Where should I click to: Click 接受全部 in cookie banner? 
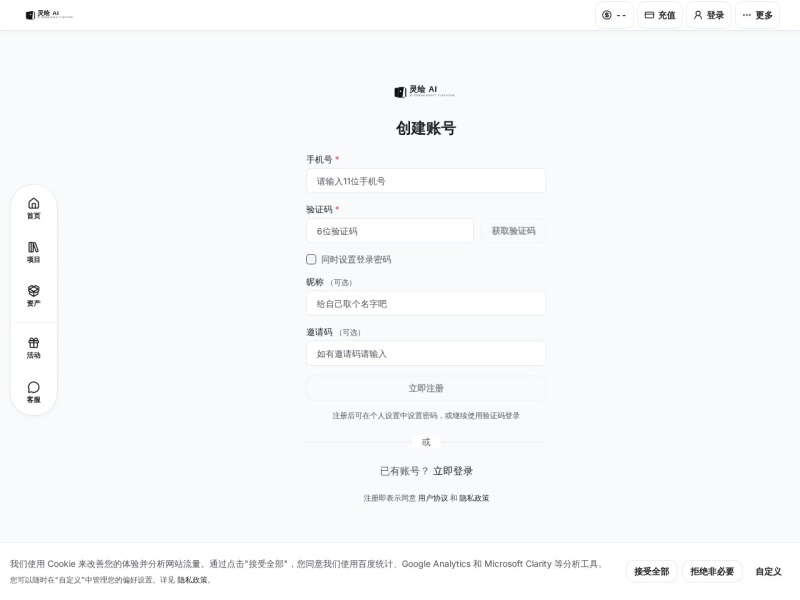tap(652, 571)
